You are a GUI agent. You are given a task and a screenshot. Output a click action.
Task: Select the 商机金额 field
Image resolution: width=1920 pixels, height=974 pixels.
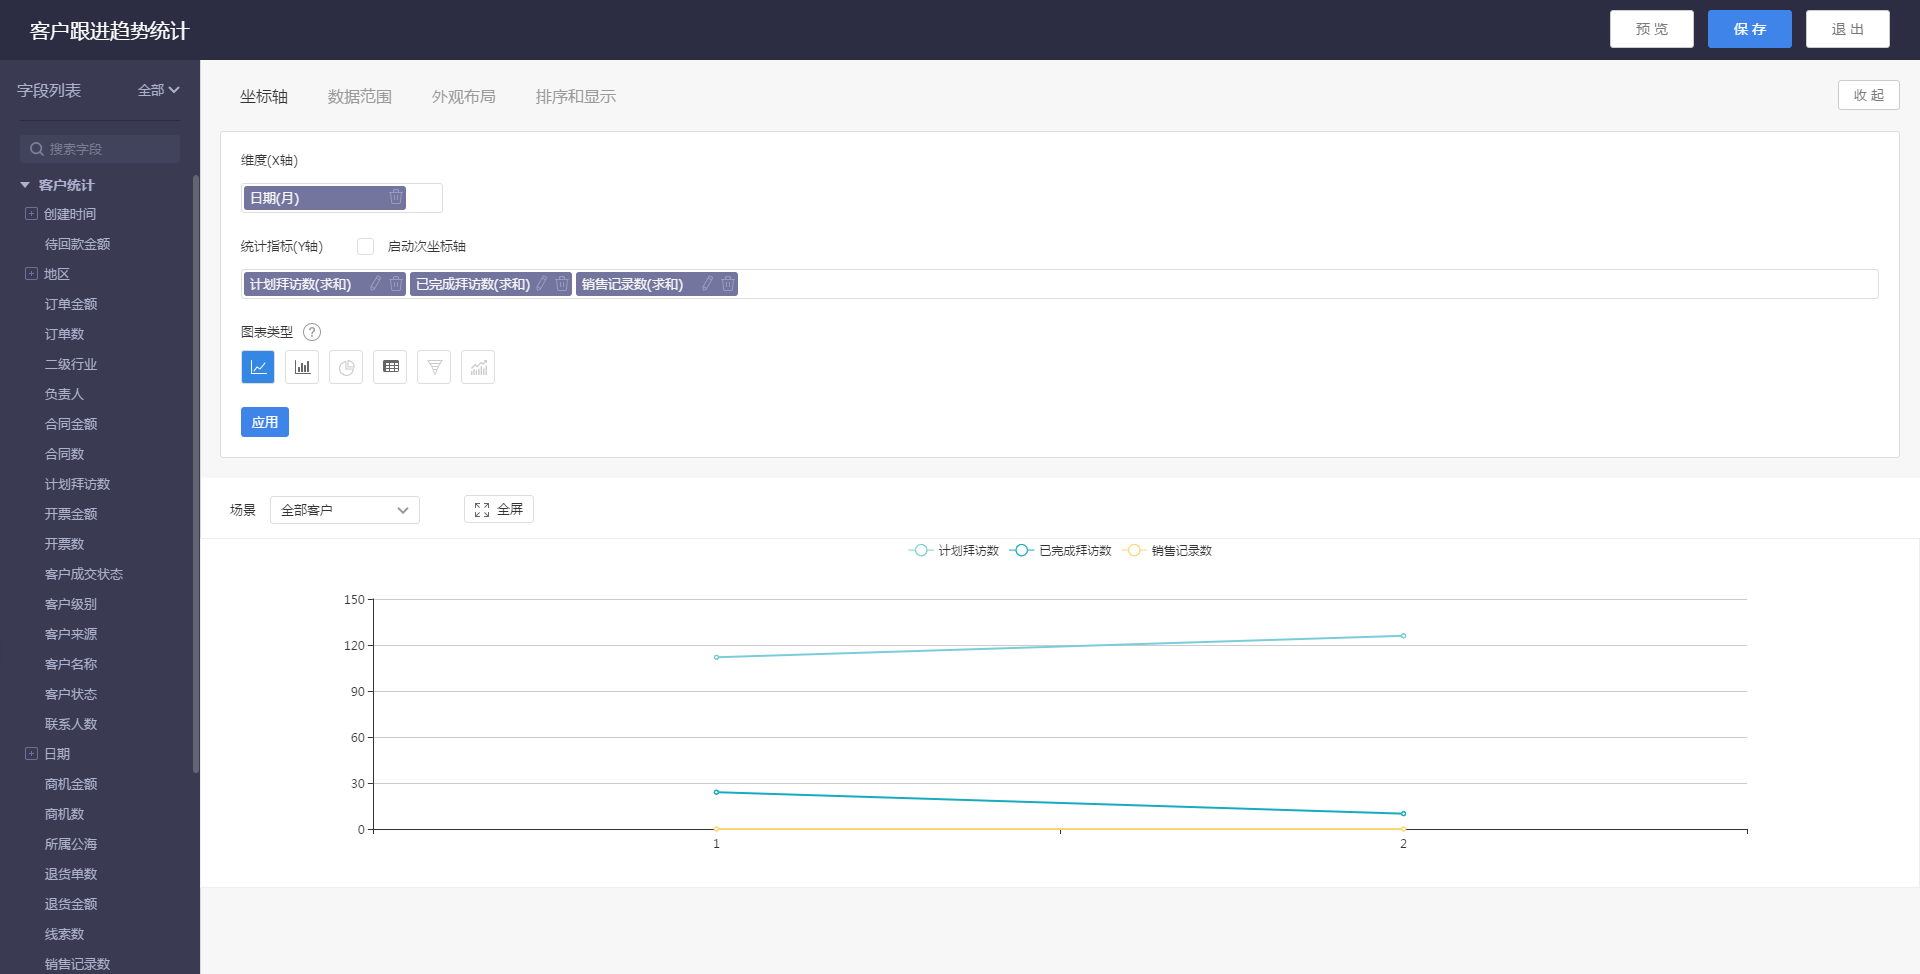(x=71, y=784)
